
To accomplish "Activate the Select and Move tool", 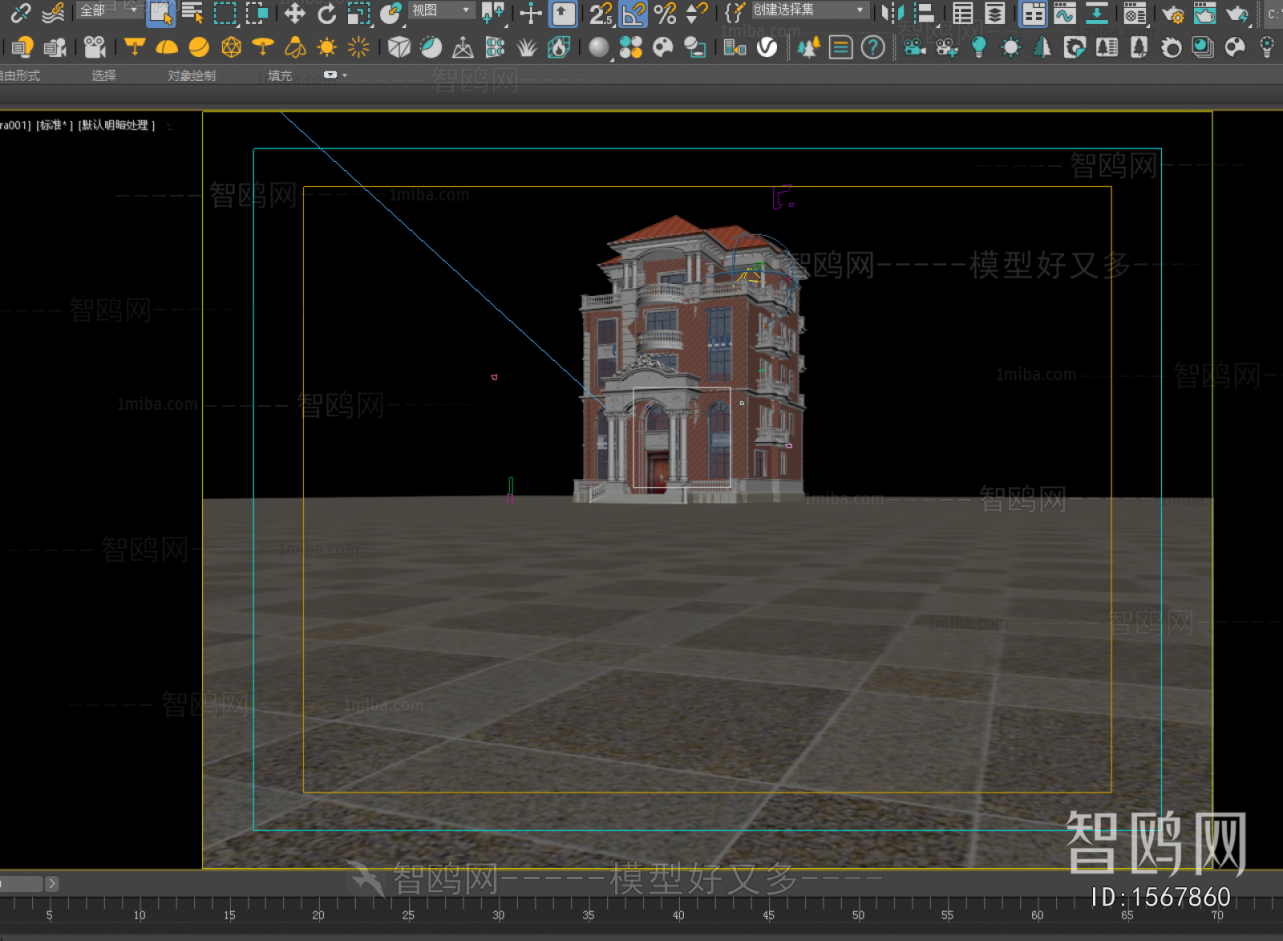I will [x=294, y=12].
